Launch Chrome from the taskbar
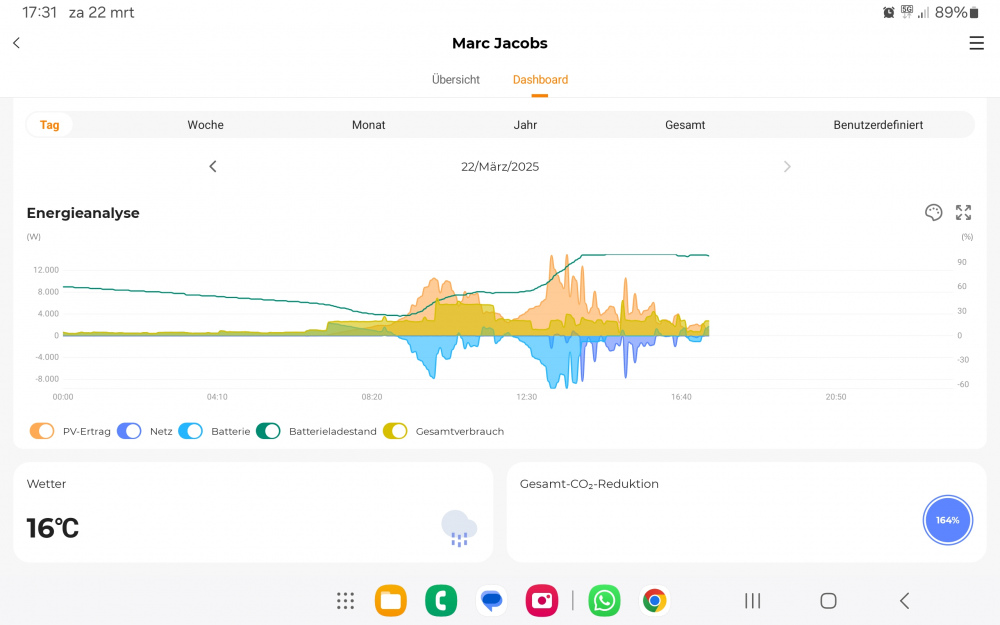 (x=655, y=600)
